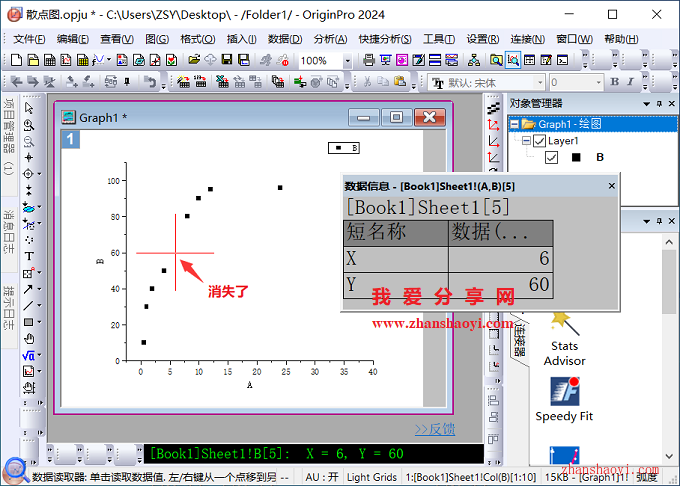This screenshot has width=680, height=486.
Task: Open the zoom 100% dropdown
Action: (x=347, y=61)
